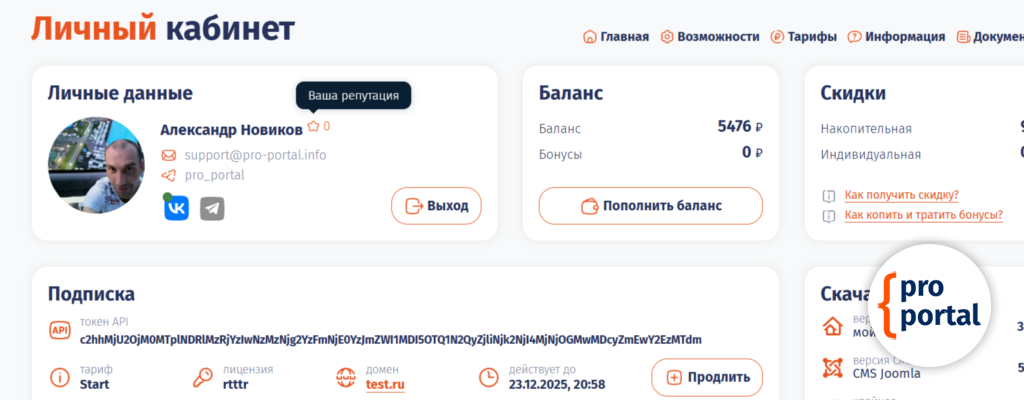Click the reputation star icon

[313, 127]
